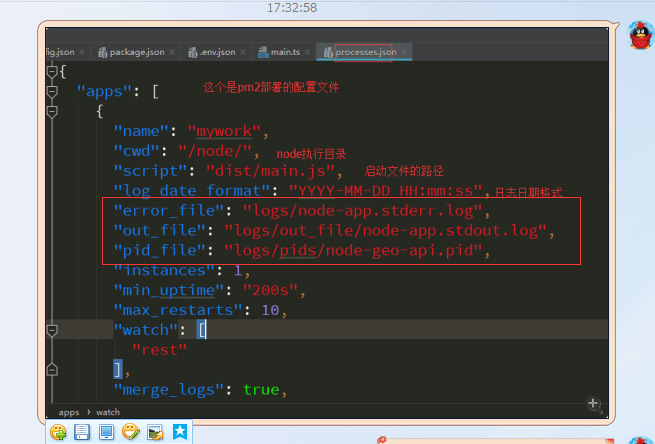The height and width of the screenshot is (444, 655).
Task: Click the blue screen capture icon
Action: tap(106, 432)
